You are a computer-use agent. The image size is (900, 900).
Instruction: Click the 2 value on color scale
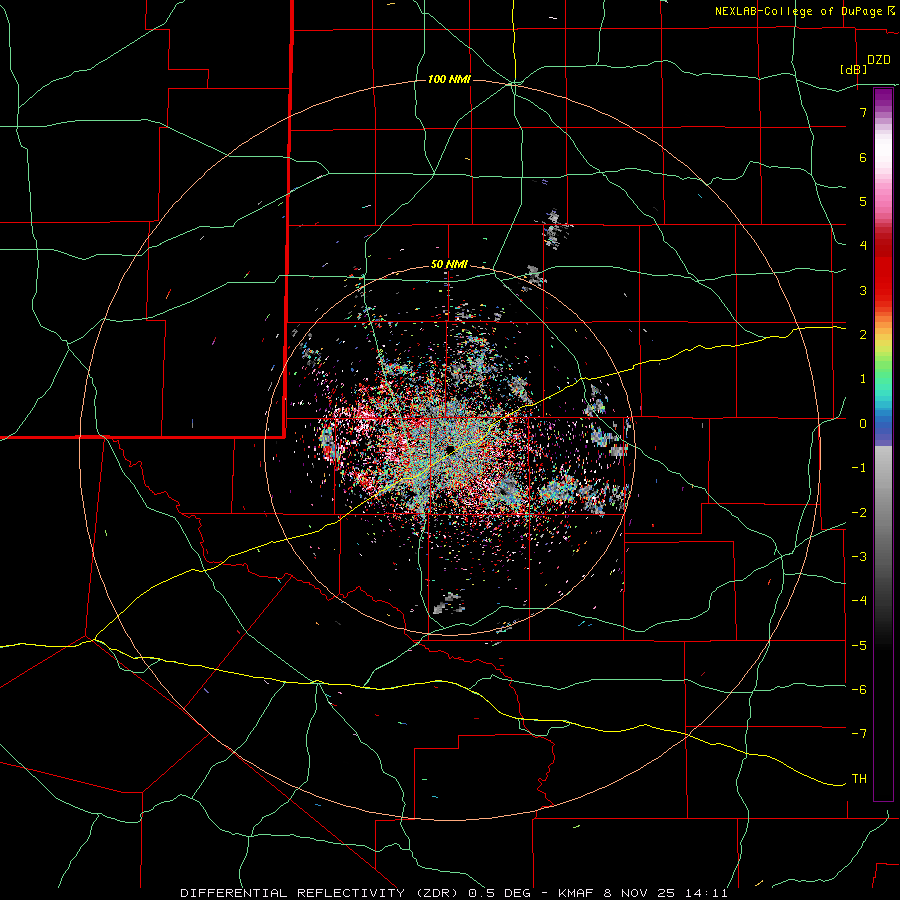pyautogui.click(x=863, y=335)
